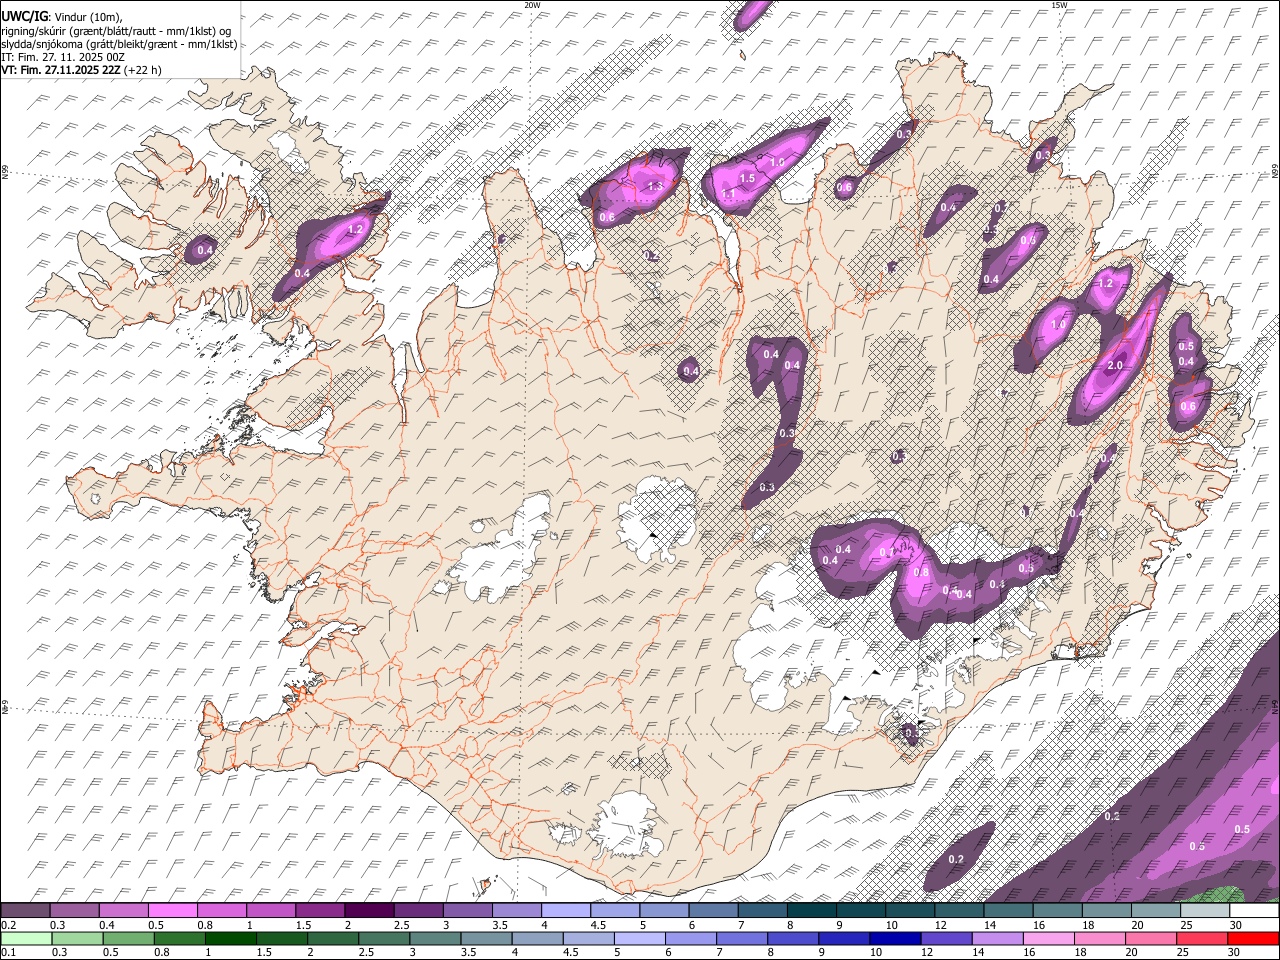Click the '30' label under the lower legend row

[x=1236, y=952]
